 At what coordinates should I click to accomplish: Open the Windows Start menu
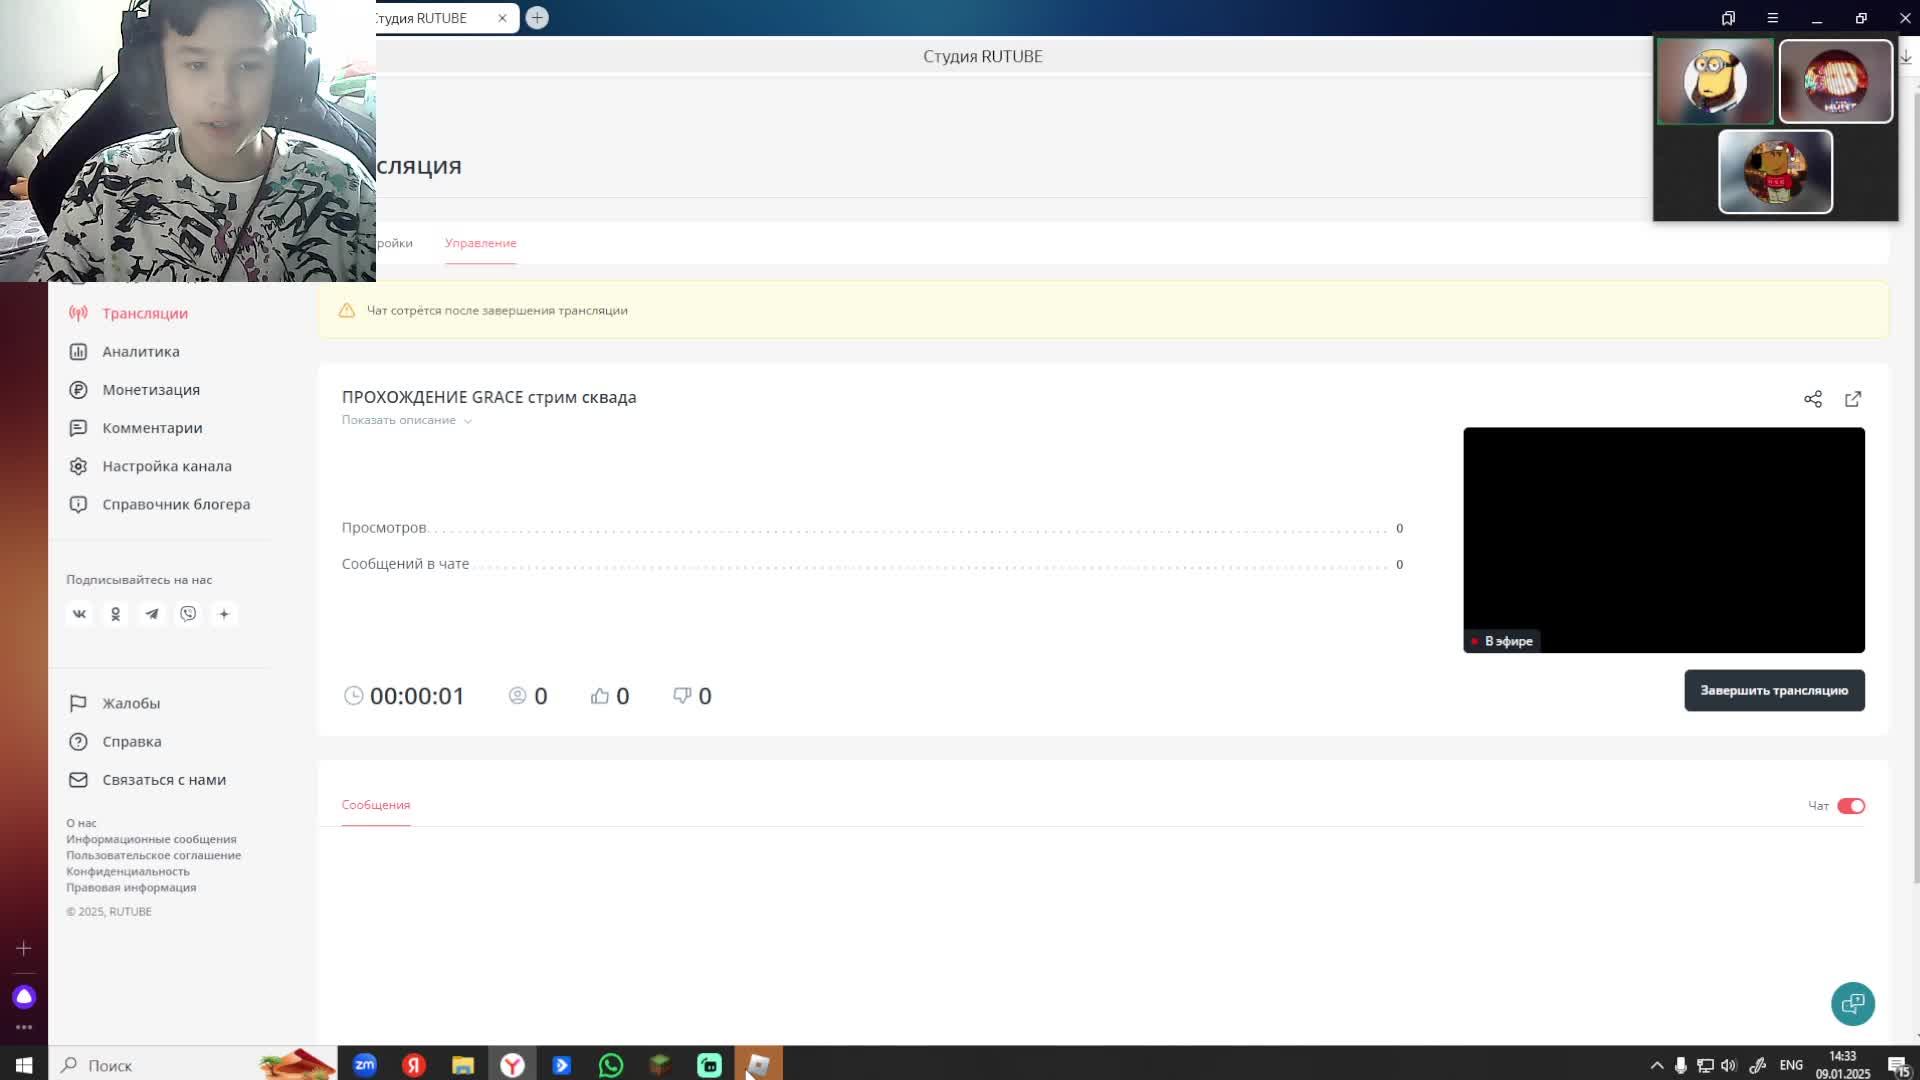click(x=24, y=1065)
